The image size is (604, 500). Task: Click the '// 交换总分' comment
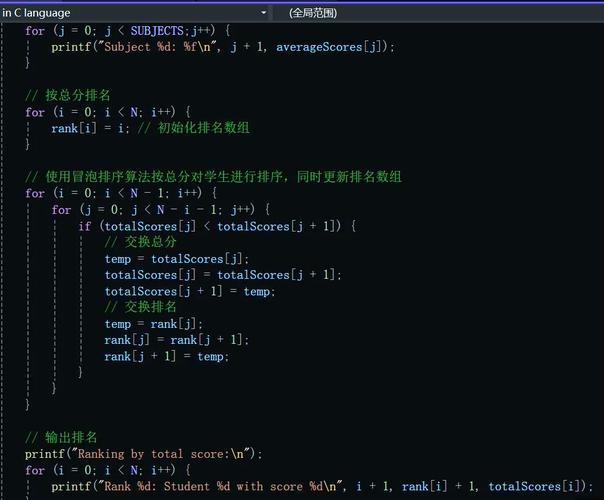pos(141,242)
